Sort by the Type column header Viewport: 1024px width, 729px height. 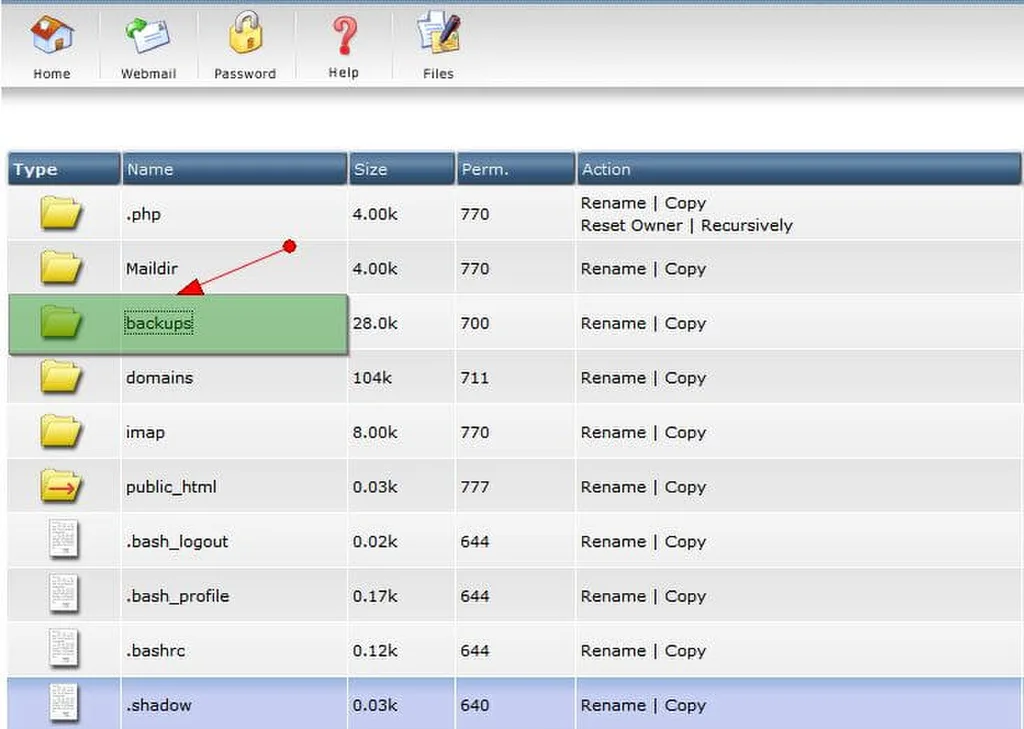coord(64,169)
